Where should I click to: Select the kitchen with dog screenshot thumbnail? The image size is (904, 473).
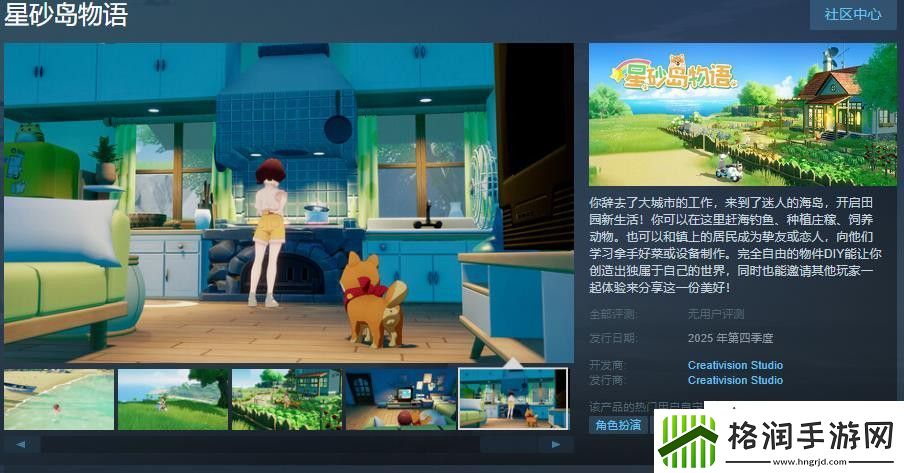pyautogui.click(x=513, y=399)
